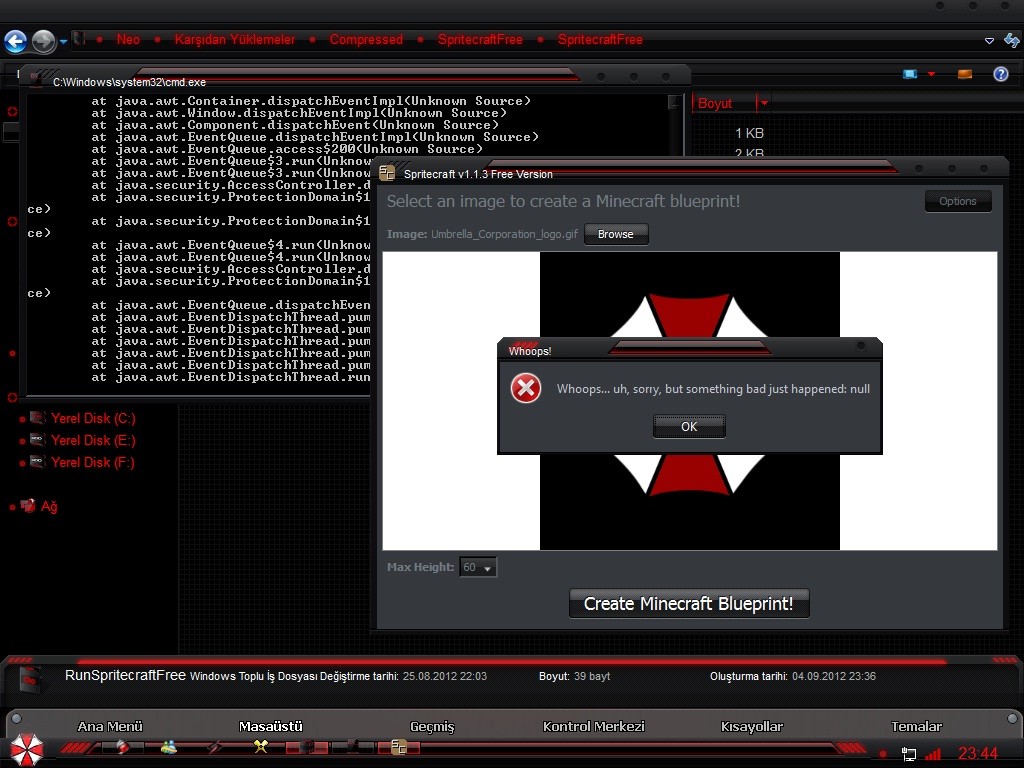1024x768 pixels.
Task: Click the RunSpritecraftFree file icon in details pane
Action: point(29,680)
